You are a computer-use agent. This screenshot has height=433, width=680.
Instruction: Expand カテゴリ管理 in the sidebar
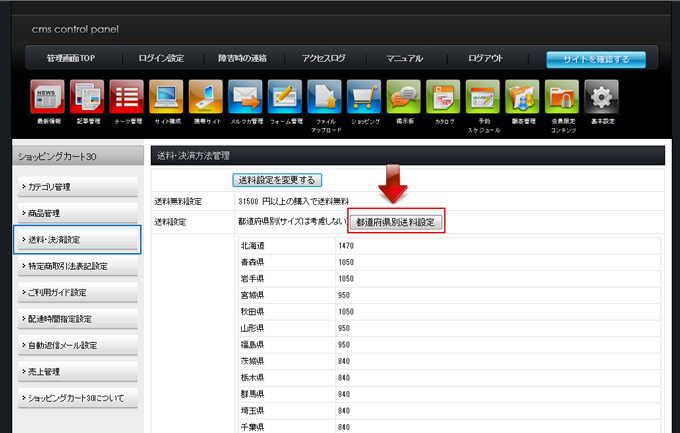[78, 187]
